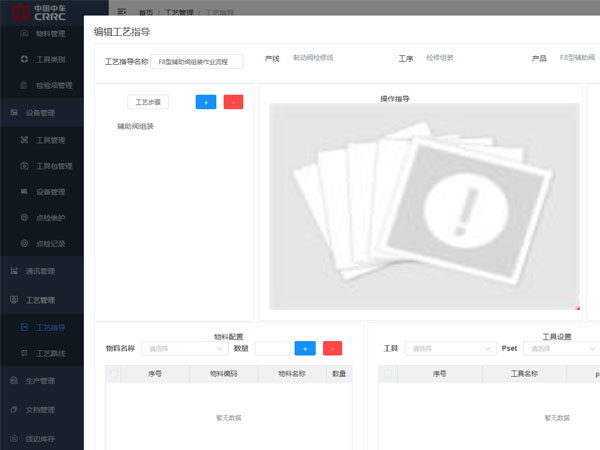The height and width of the screenshot is (450, 600).
Task: Click the 工艺步骤 button
Action: point(148,102)
